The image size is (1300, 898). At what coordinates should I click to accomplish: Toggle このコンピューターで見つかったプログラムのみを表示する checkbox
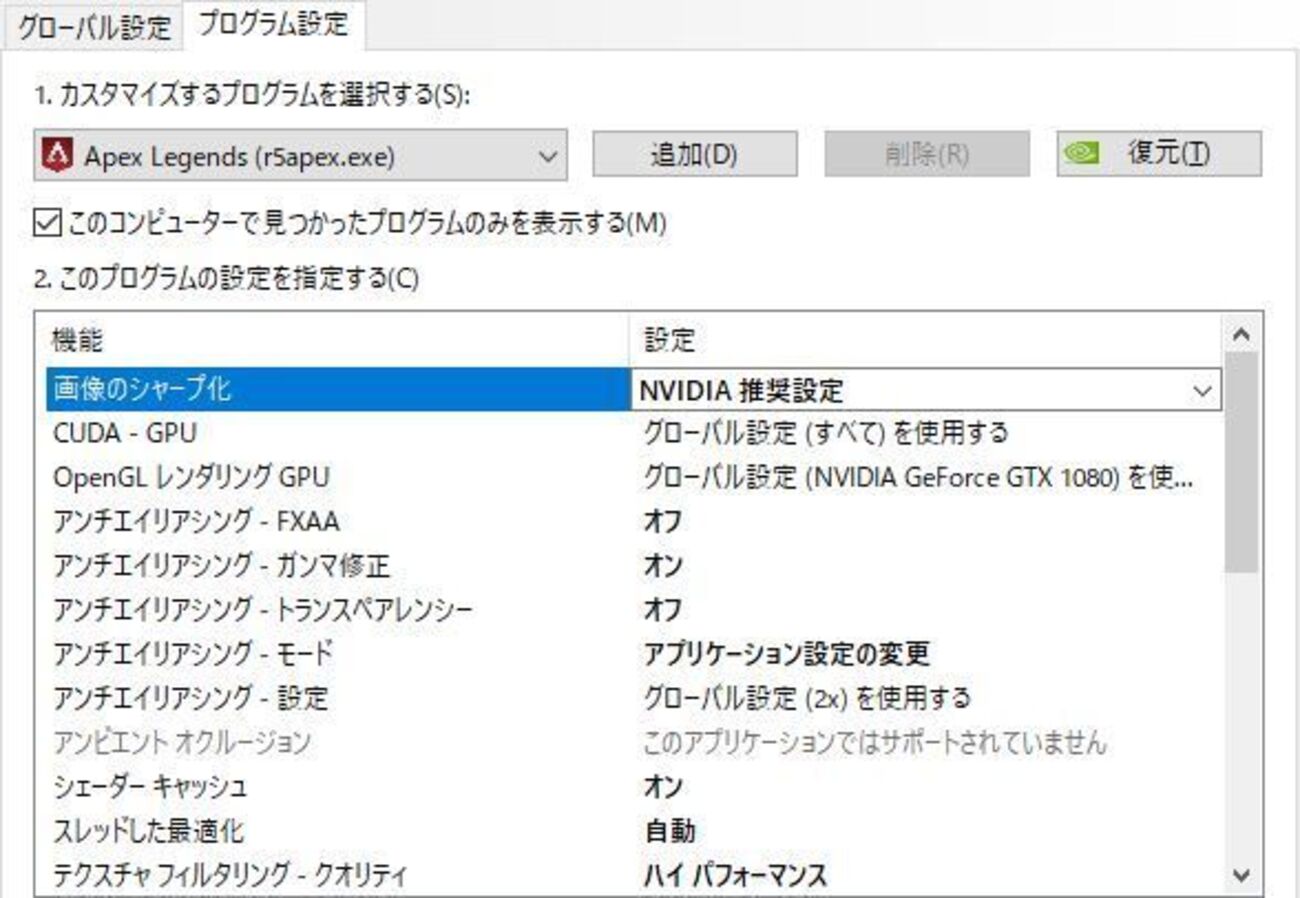(47, 223)
